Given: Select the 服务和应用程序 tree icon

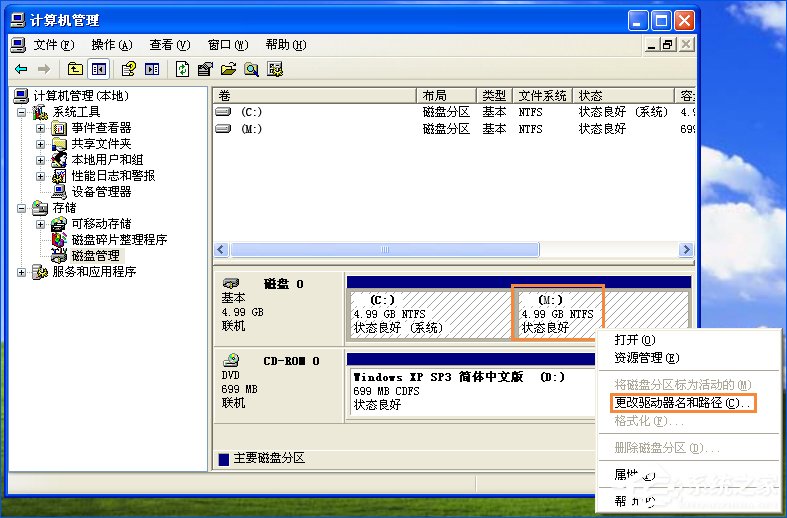Looking at the screenshot, I should 40,272.
